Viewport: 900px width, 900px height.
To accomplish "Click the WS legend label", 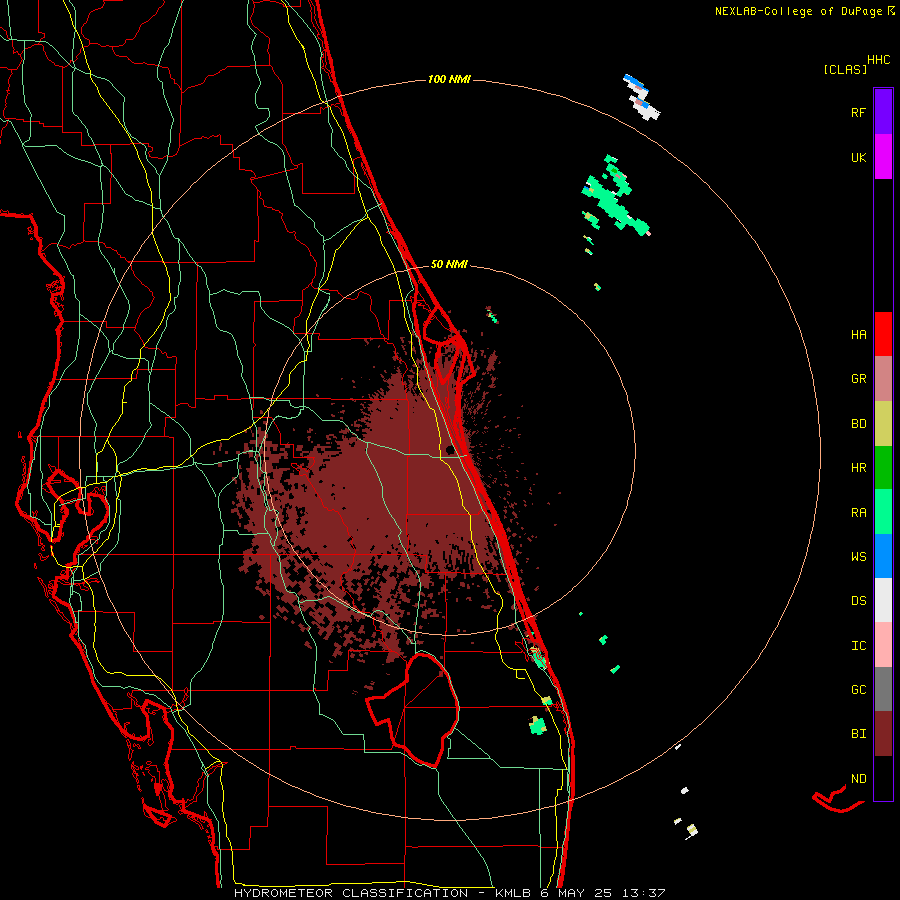I will [x=858, y=557].
